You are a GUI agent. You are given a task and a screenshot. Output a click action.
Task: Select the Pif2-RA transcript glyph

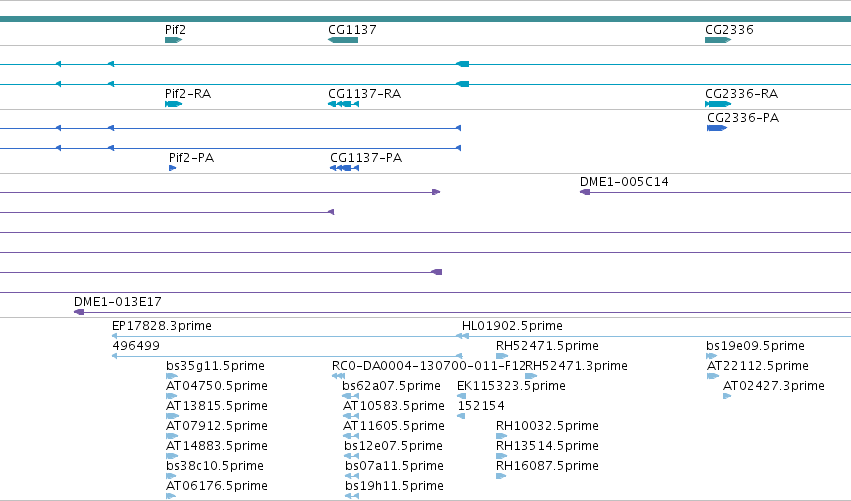(174, 104)
